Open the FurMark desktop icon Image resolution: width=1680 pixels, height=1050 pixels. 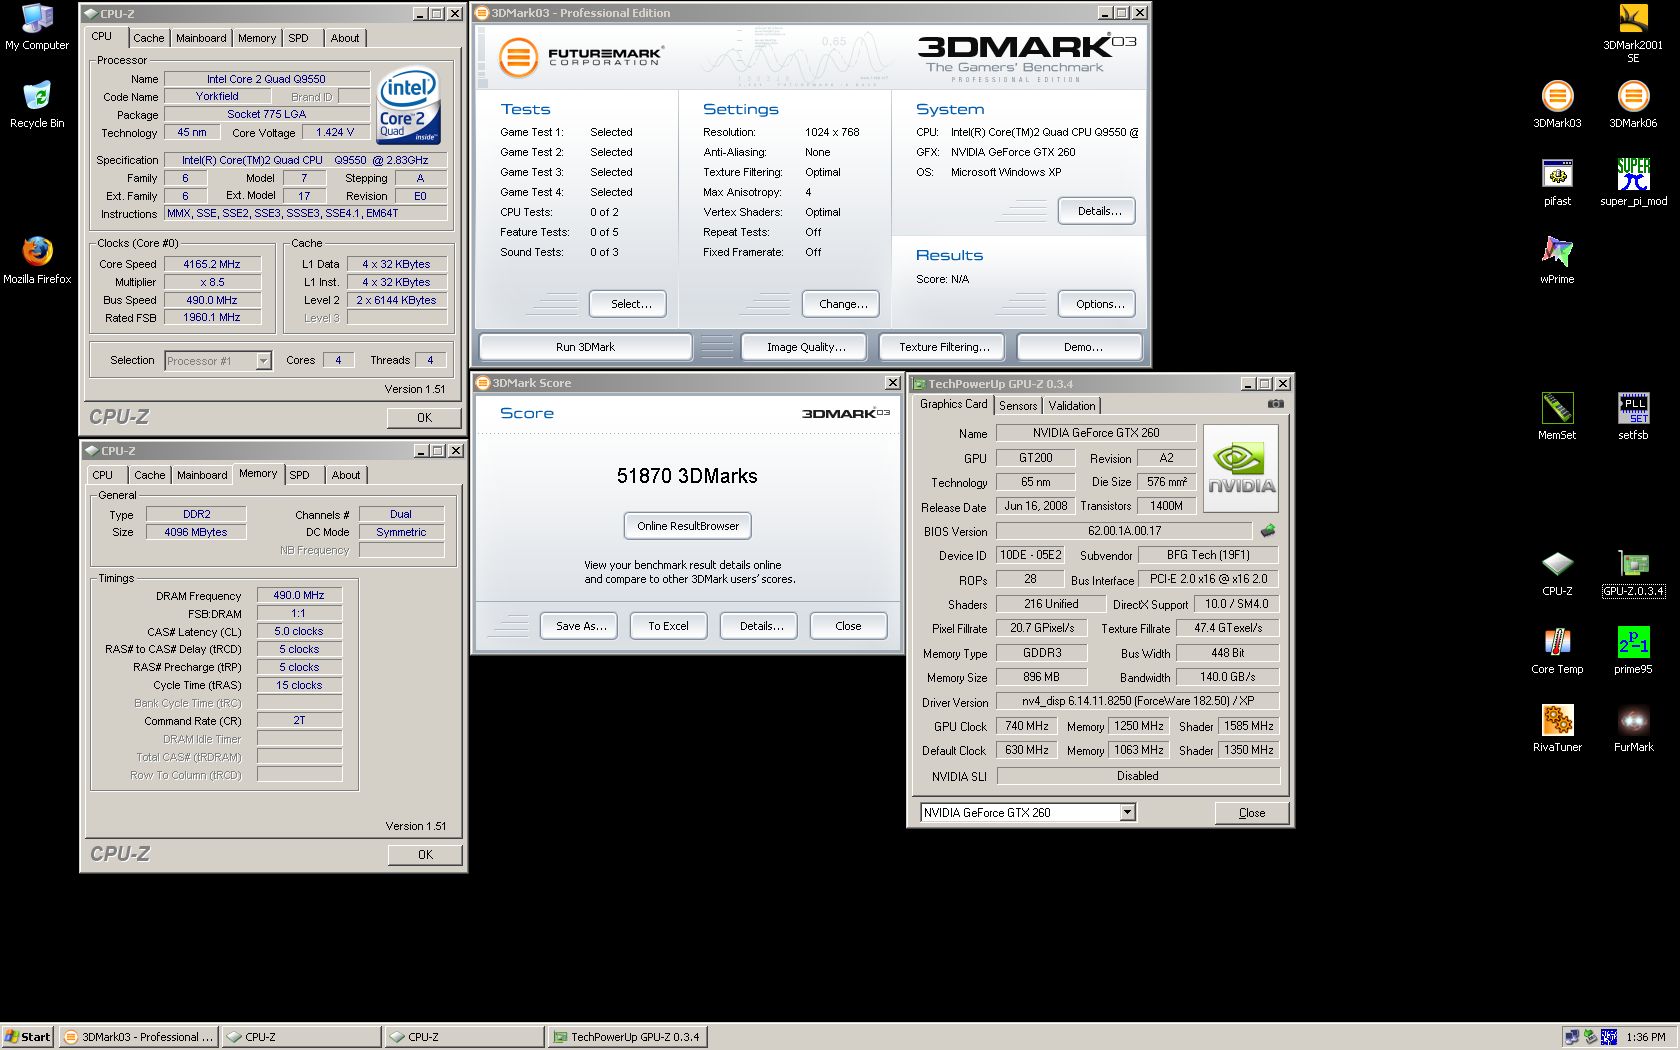tap(1633, 729)
